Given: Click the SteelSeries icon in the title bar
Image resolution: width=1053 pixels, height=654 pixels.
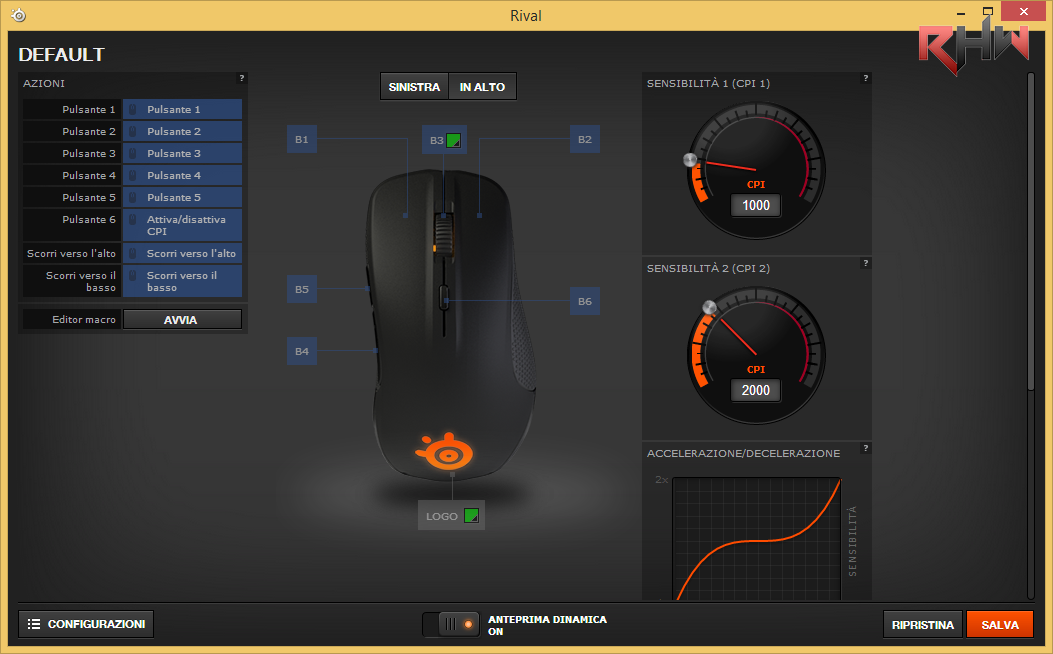Looking at the screenshot, I should (19, 15).
